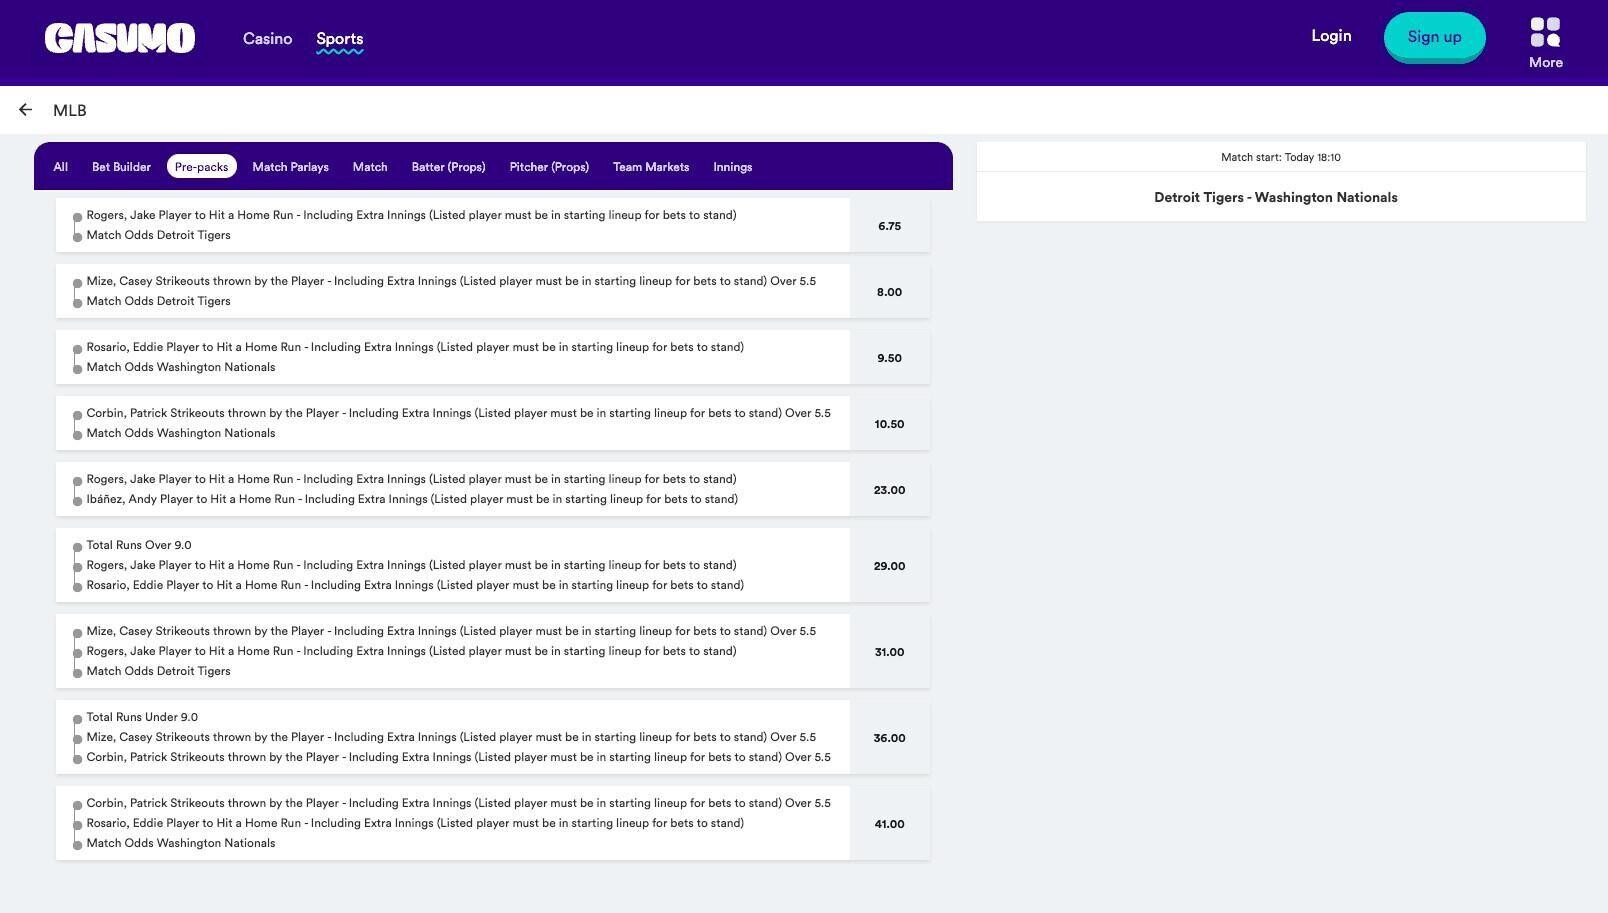Select the 10.50 odds button
Viewport: 1608px width, 913px height.
(x=889, y=424)
